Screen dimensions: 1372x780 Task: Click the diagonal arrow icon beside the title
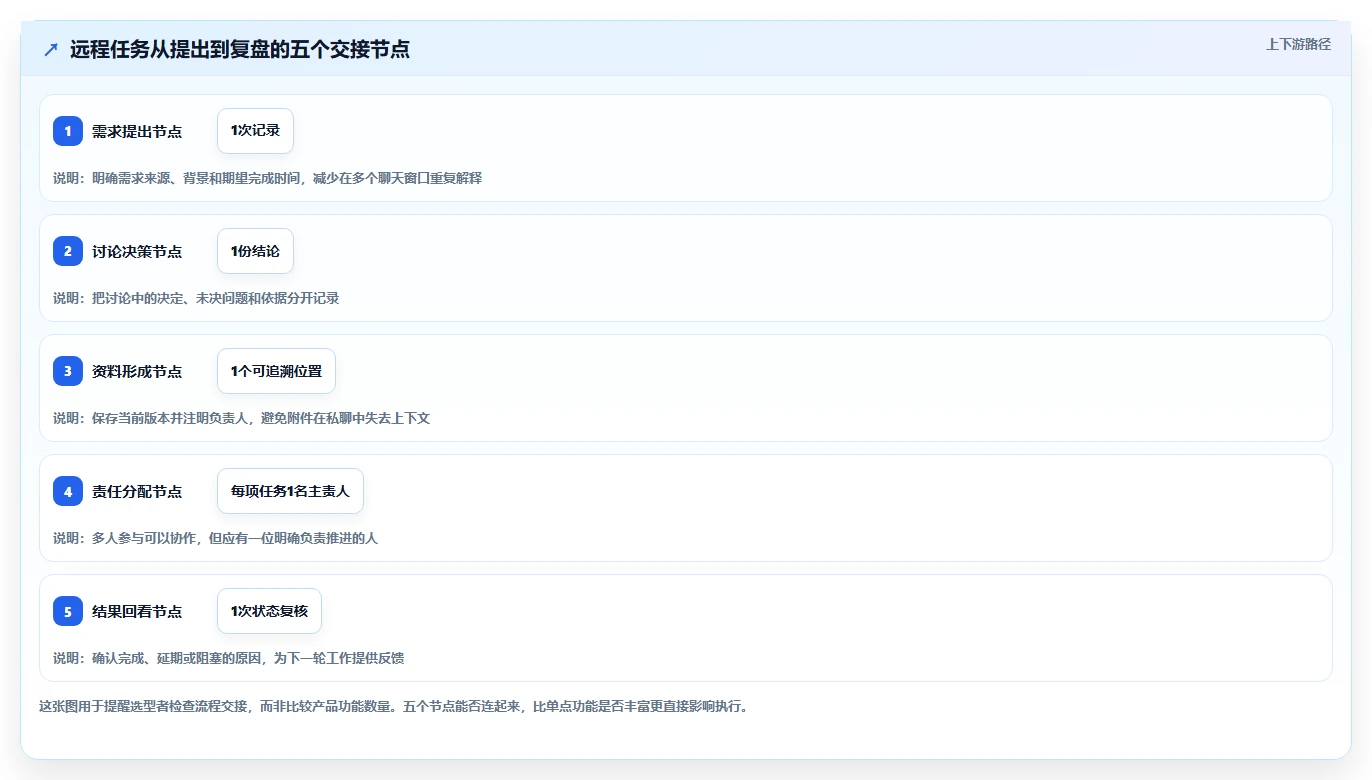[x=51, y=49]
